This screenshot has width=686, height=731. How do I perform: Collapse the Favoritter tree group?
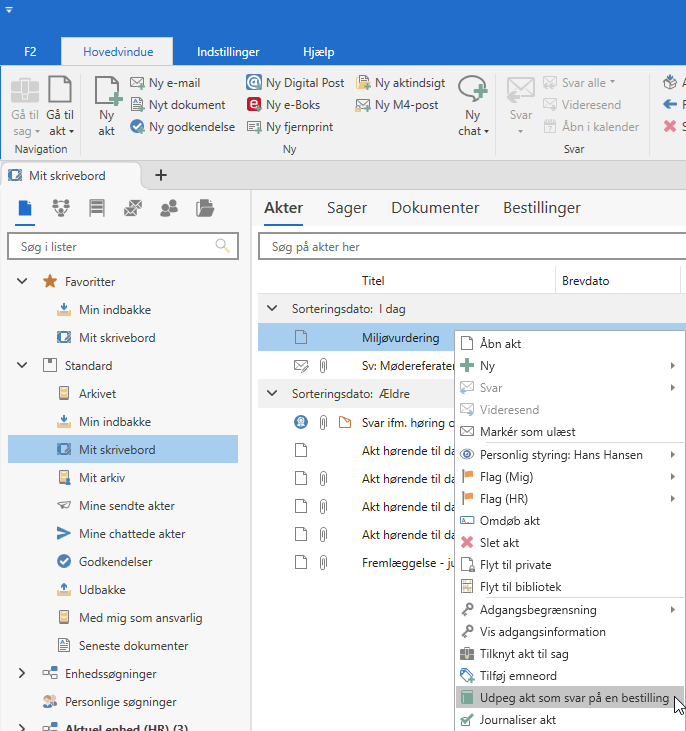[22, 282]
